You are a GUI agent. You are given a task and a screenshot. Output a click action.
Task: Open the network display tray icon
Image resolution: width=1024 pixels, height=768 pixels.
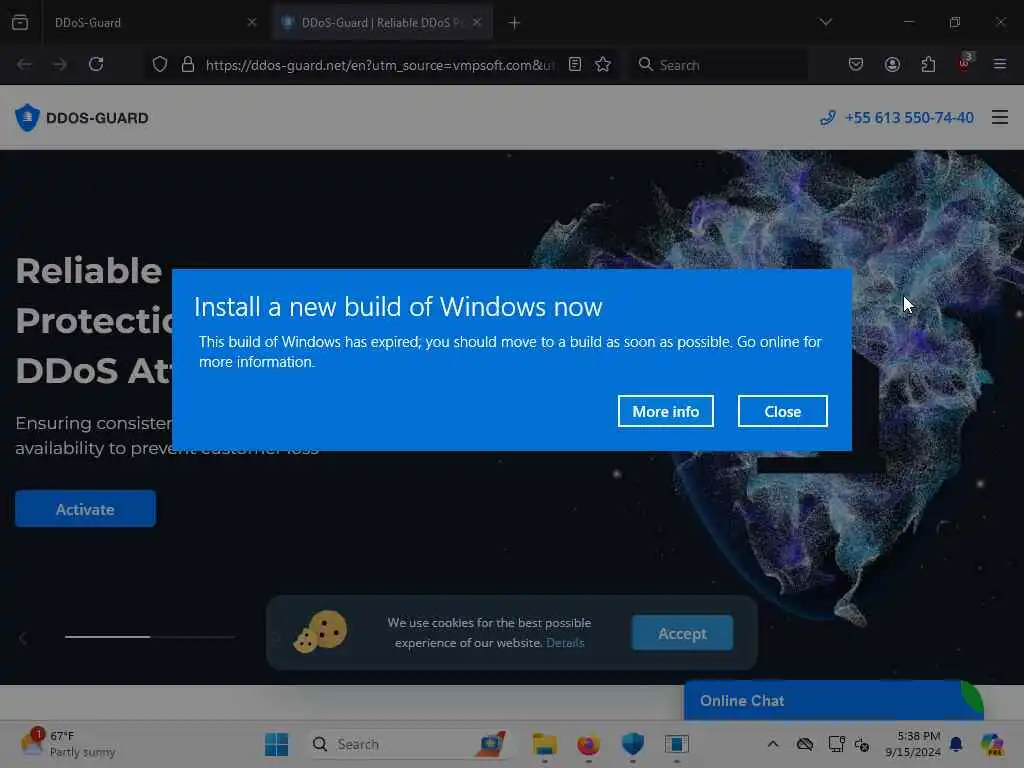coord(837,744)
